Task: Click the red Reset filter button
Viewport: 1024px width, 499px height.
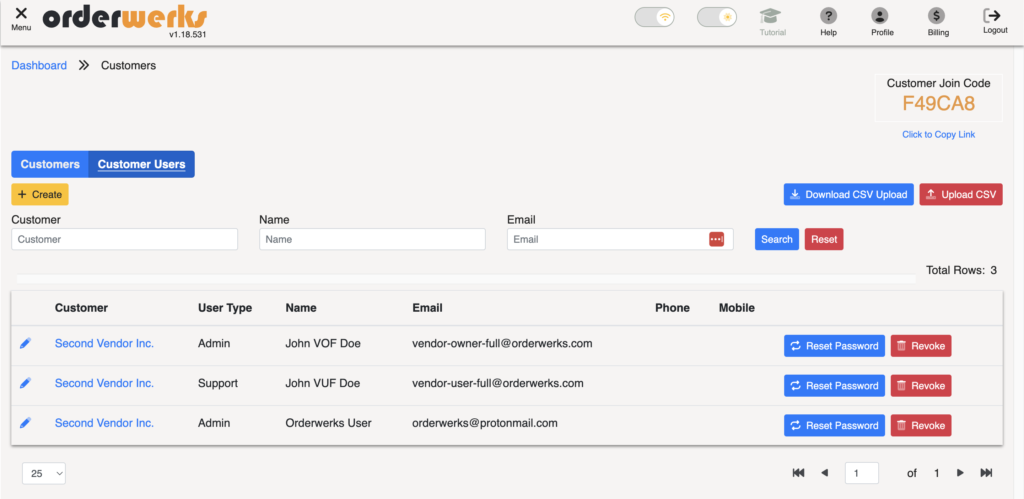Action: click(824, 239)
